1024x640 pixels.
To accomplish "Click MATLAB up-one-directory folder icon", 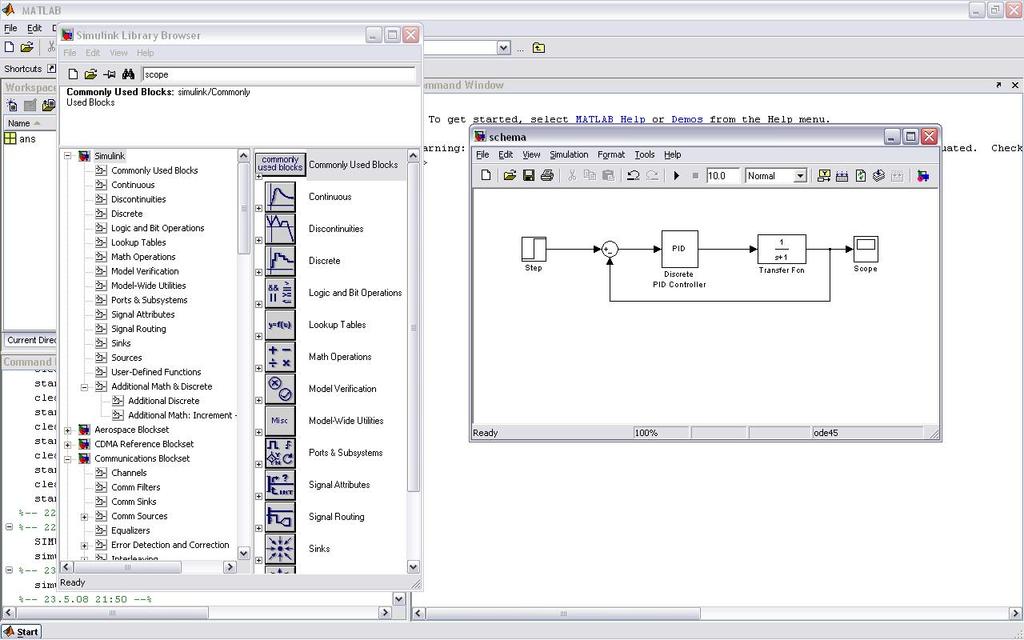I will [538, 48].
